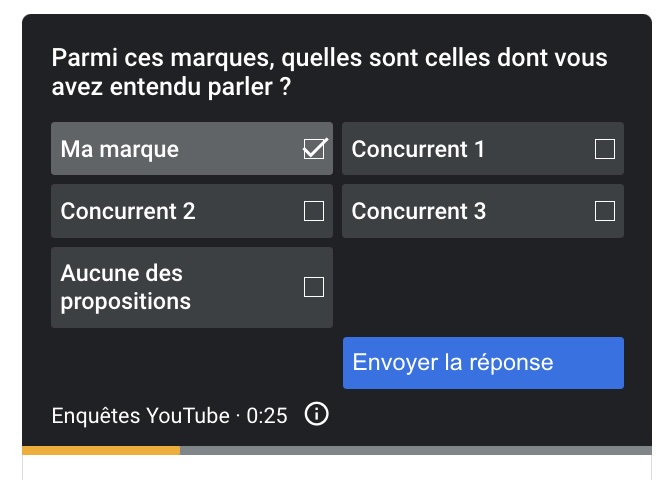The image size is (660, 480).
Task: Enable the Concurrent 2 checkbox
Action: (x=314, y=211)
